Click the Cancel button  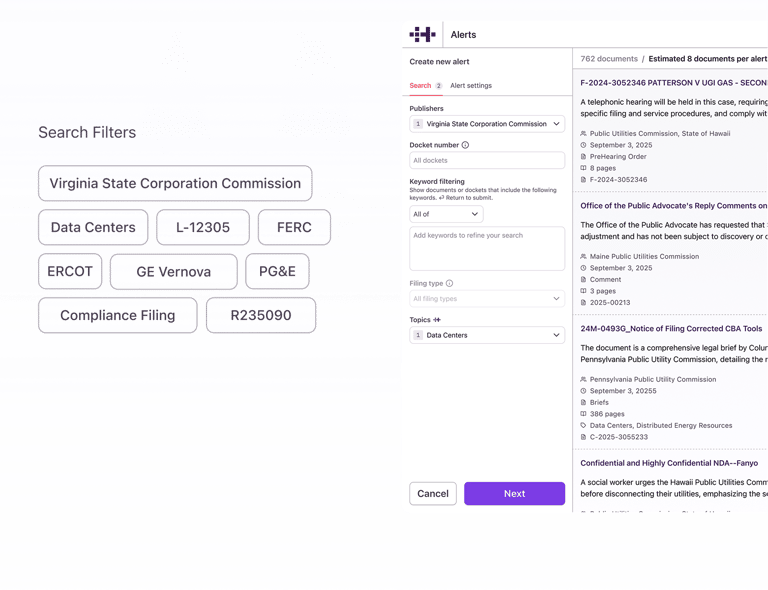tap(433, 493)
